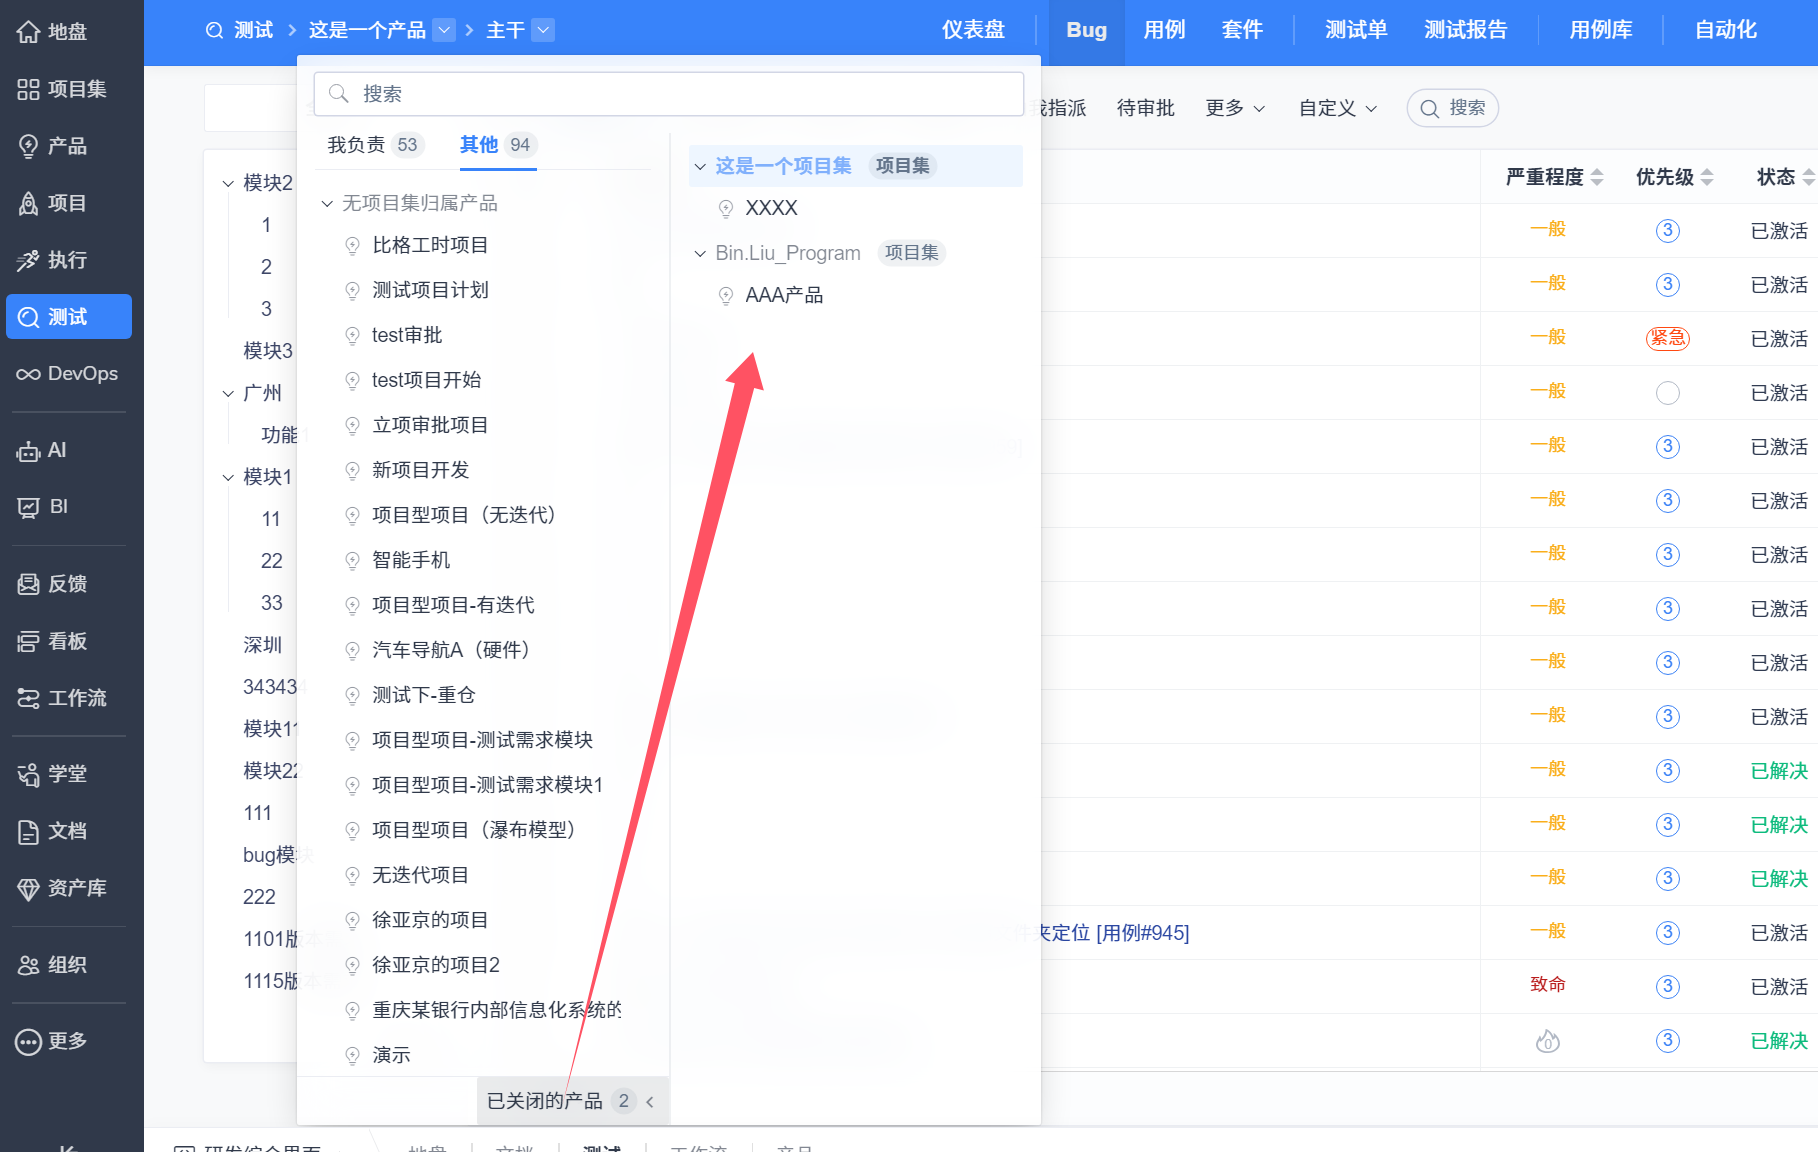Open the 执行 sprint icon in sidebar

[28, 260]
